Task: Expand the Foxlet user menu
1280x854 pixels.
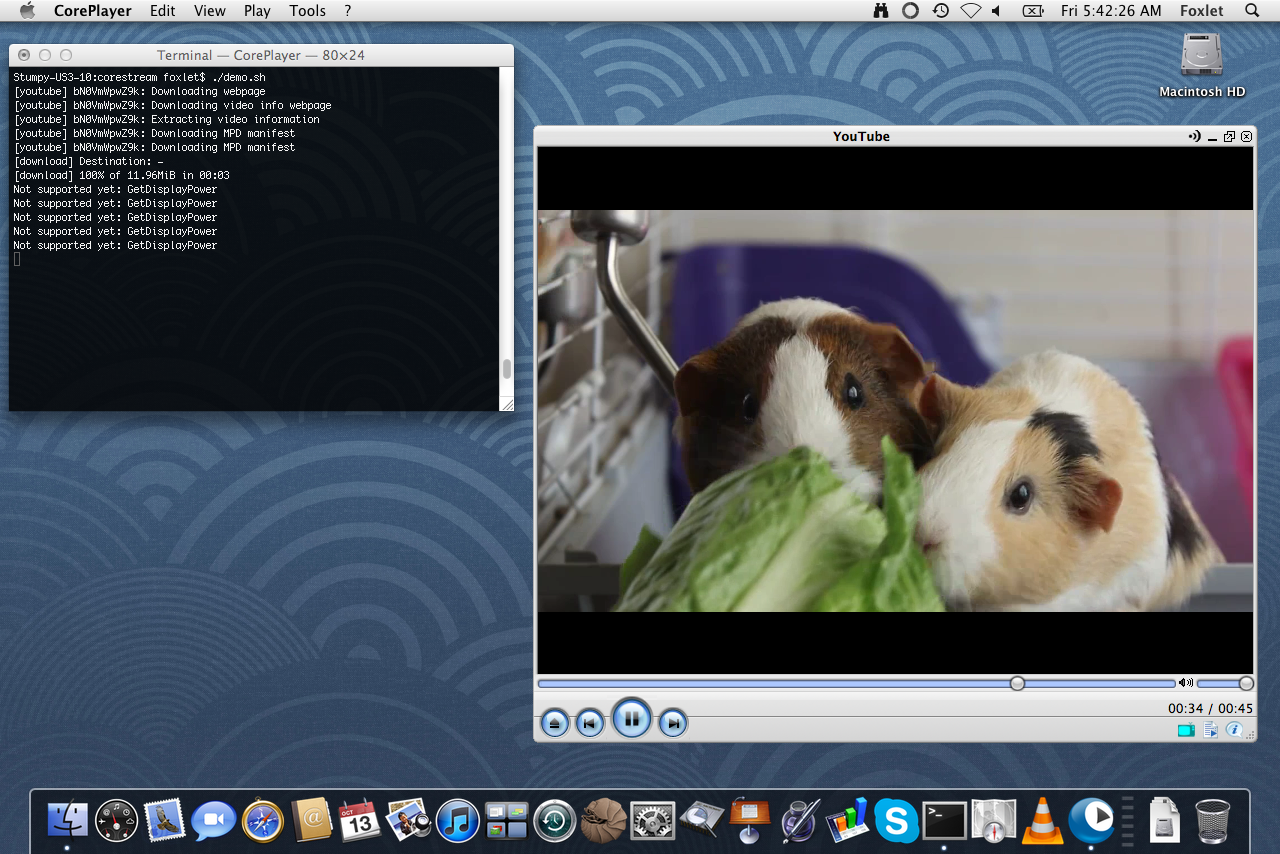Action: coord(1201,11)
